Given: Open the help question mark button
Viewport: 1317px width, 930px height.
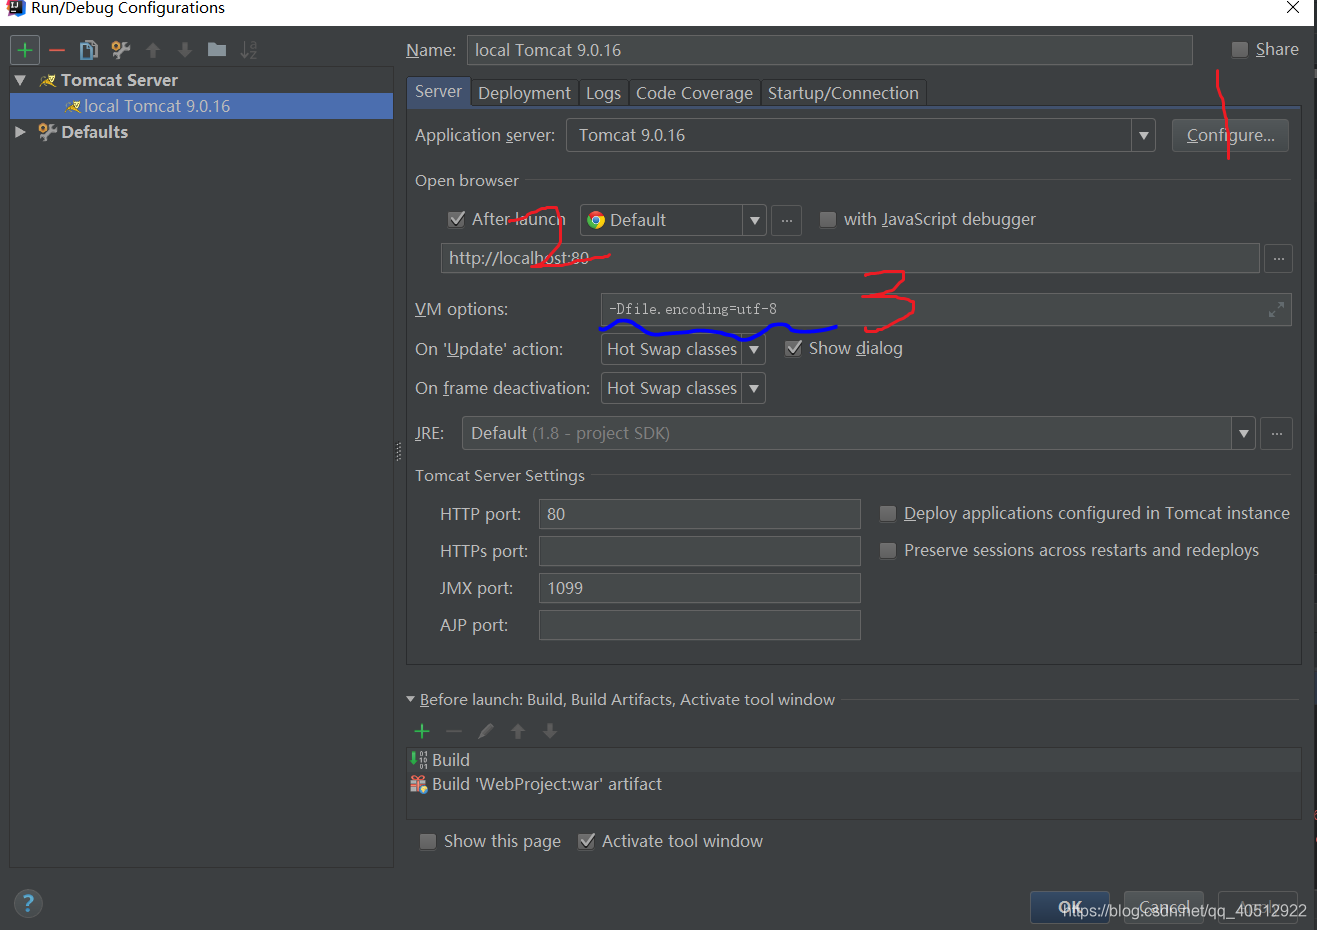Looking at the screenshot, I should point(28,903).
